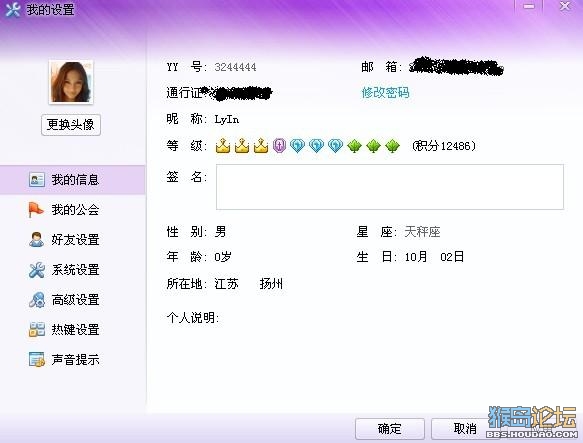Confirm with the 确定 button
Screen dimensions: 583x443
point(390,428)
